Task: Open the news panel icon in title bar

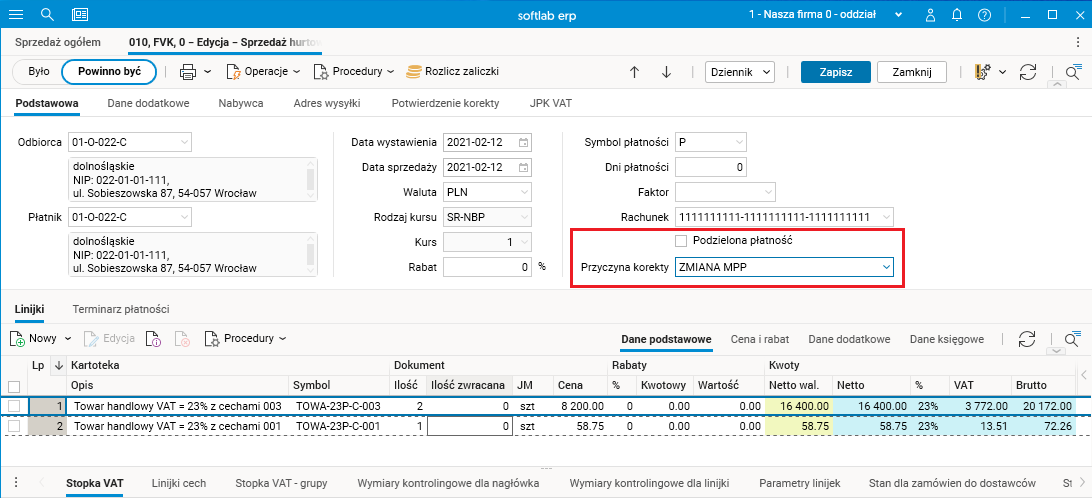Action: [80, 15]
